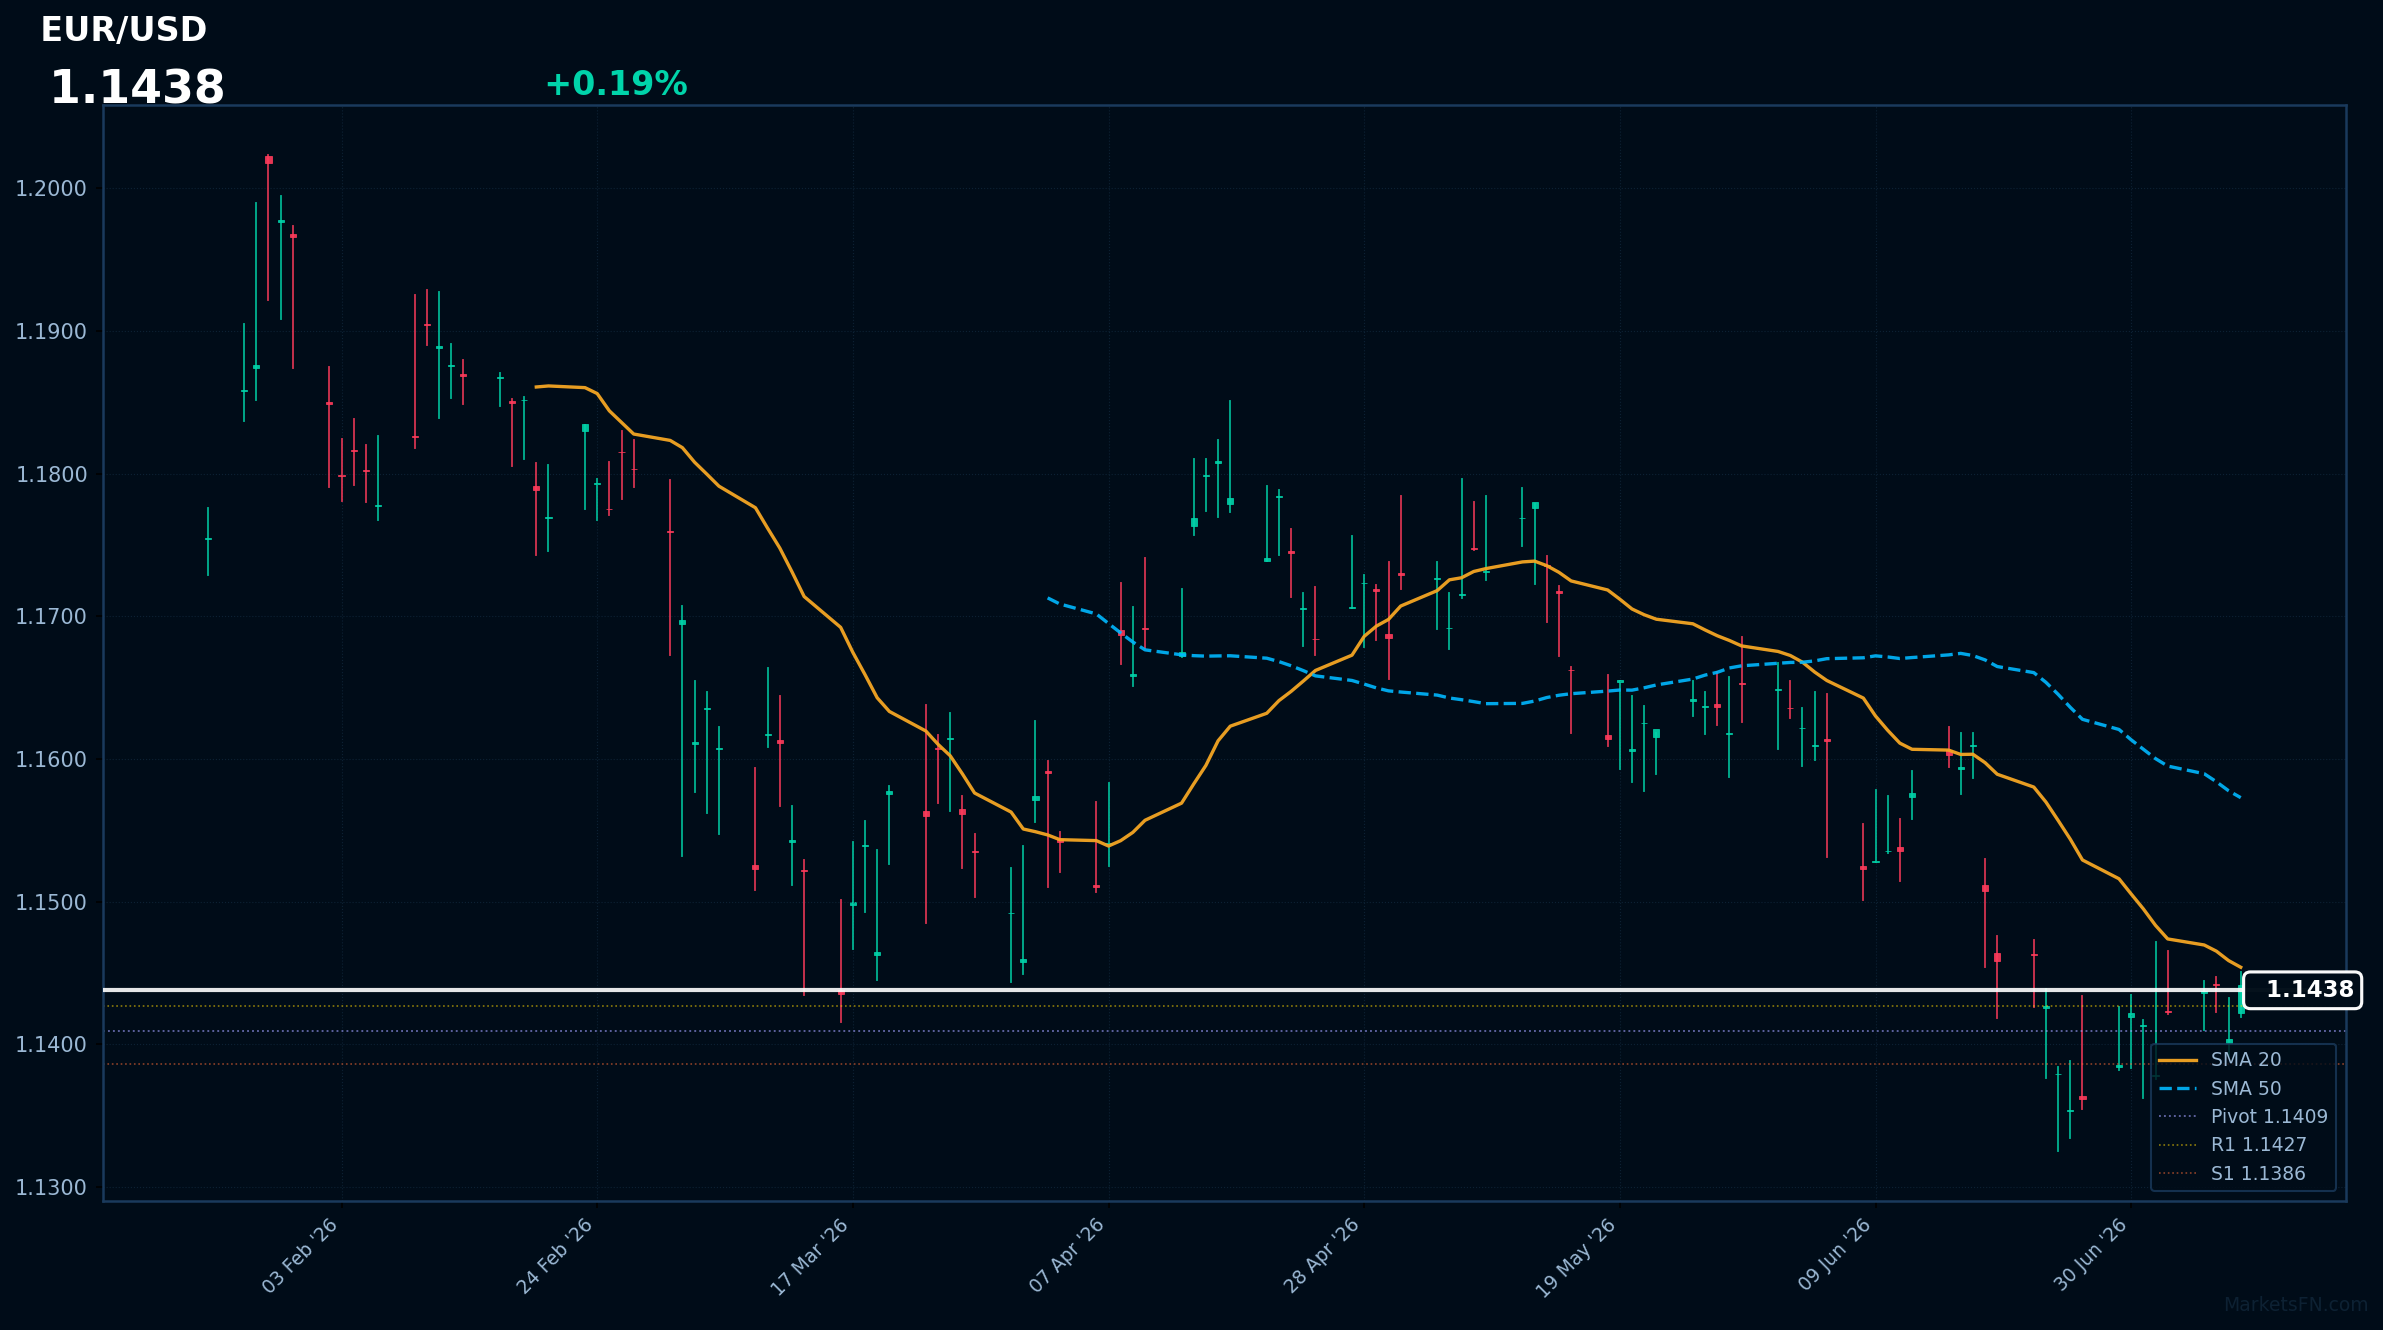Click the 1.2000 y-axis label
The width and height of the screenshot is (2383, 1330).
(x=51, y=189)
